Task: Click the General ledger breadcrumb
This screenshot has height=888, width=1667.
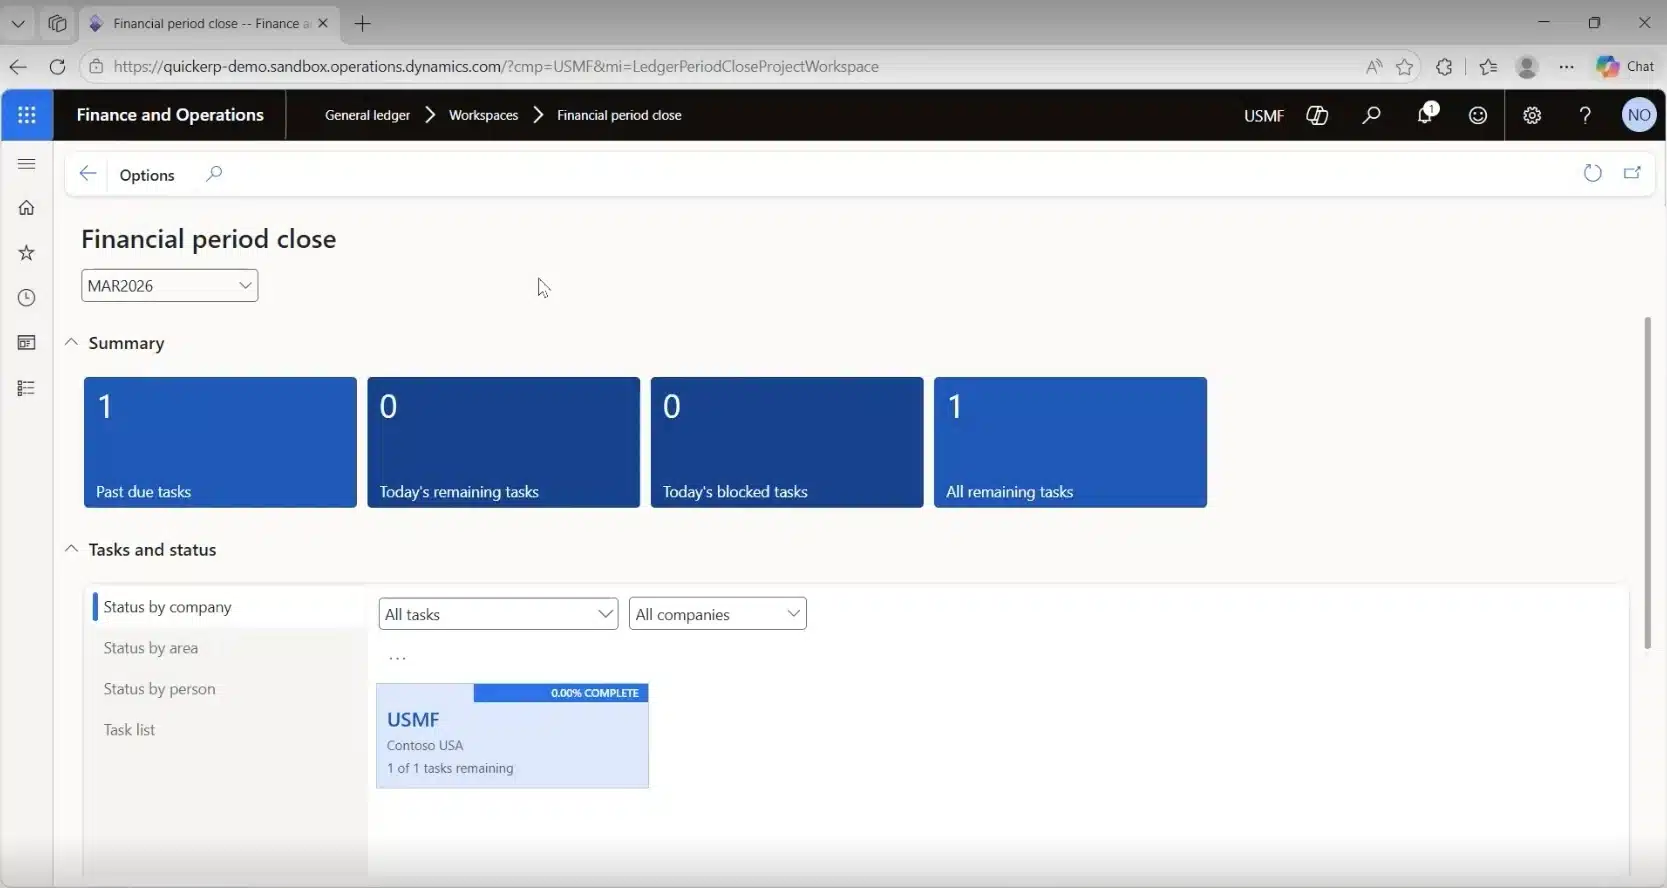Action: [x=367, y=115]
